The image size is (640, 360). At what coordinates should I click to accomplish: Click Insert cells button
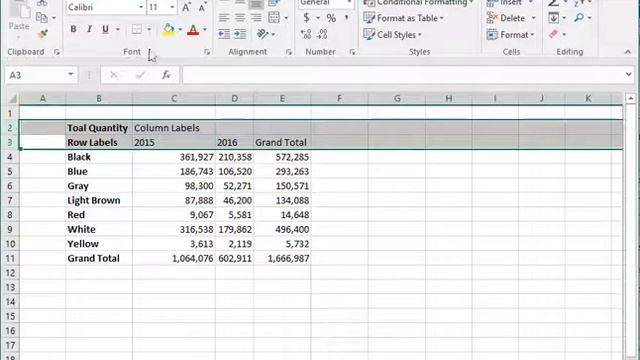[x=504, y=3]
